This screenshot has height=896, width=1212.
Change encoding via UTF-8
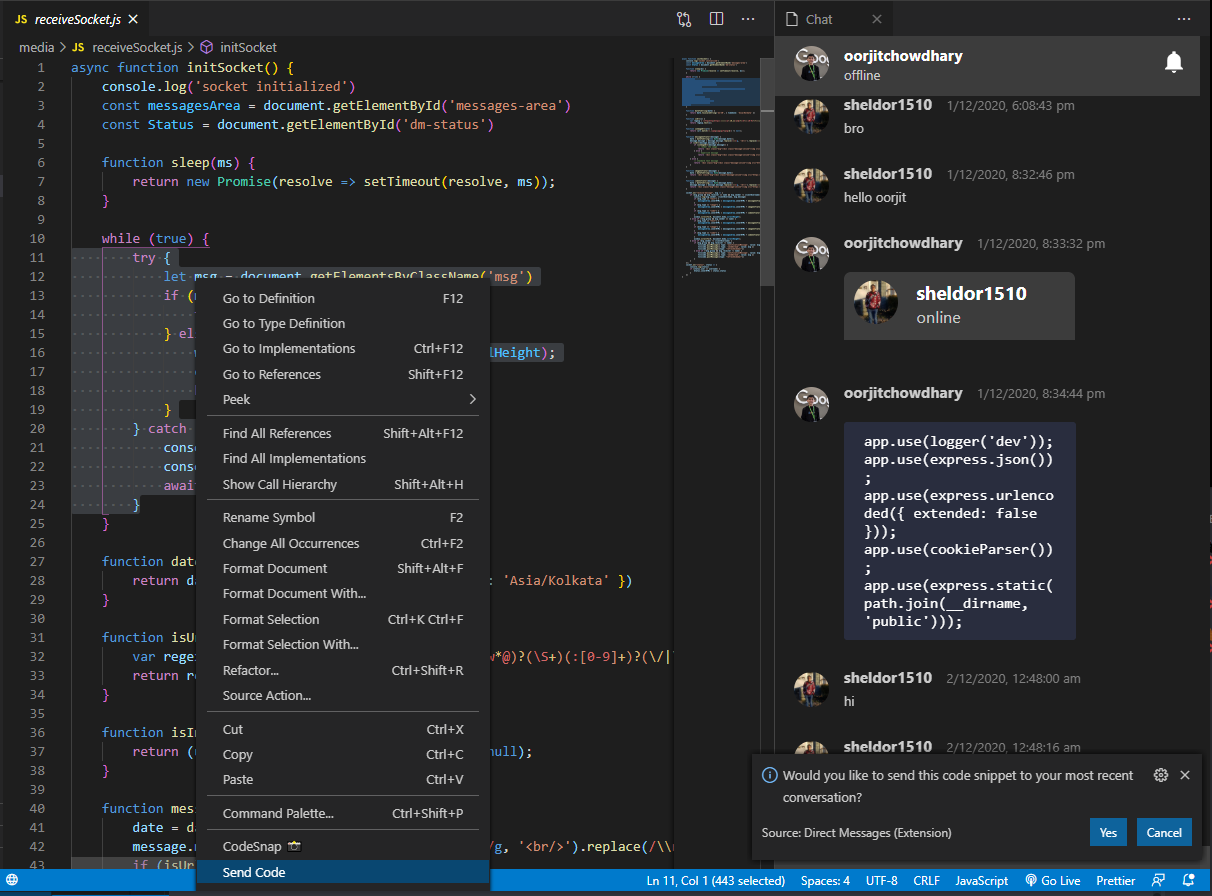coord(882,881)
